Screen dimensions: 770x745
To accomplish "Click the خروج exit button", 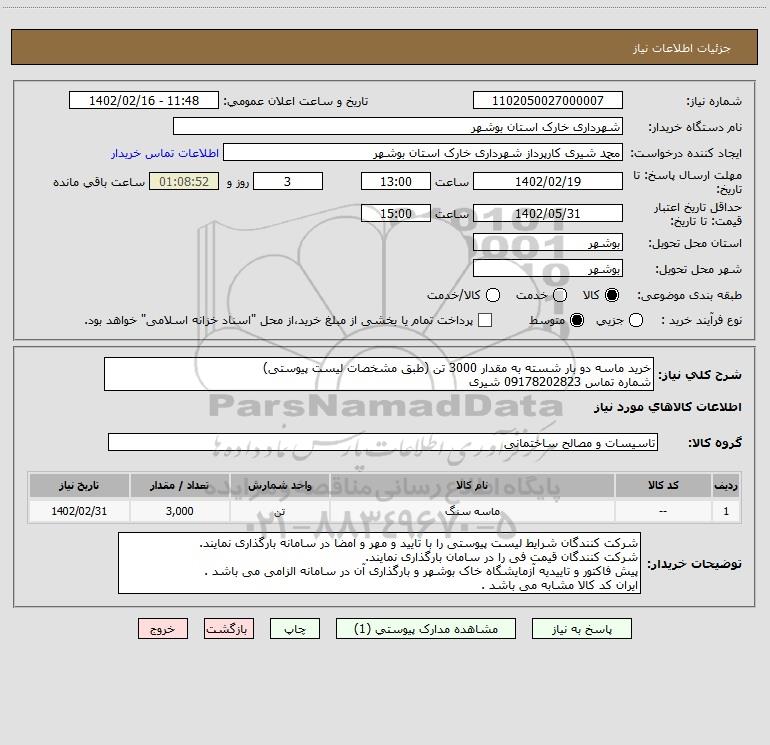I will [163, 629].
